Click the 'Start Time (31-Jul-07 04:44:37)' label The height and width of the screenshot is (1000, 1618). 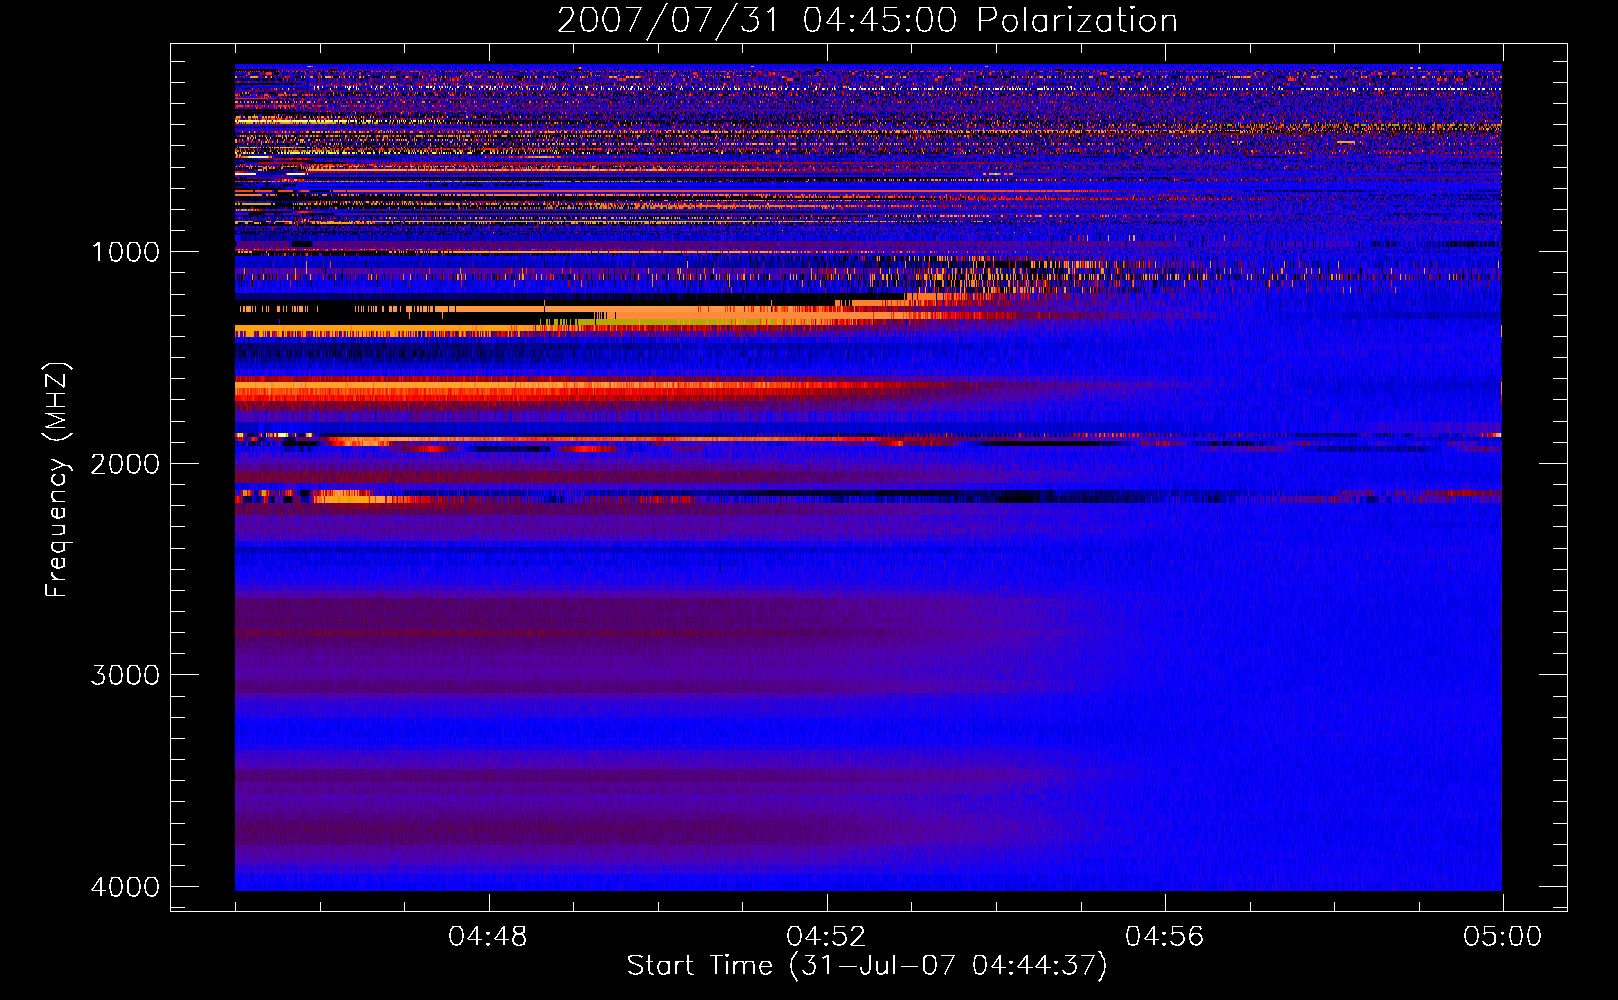867,966
